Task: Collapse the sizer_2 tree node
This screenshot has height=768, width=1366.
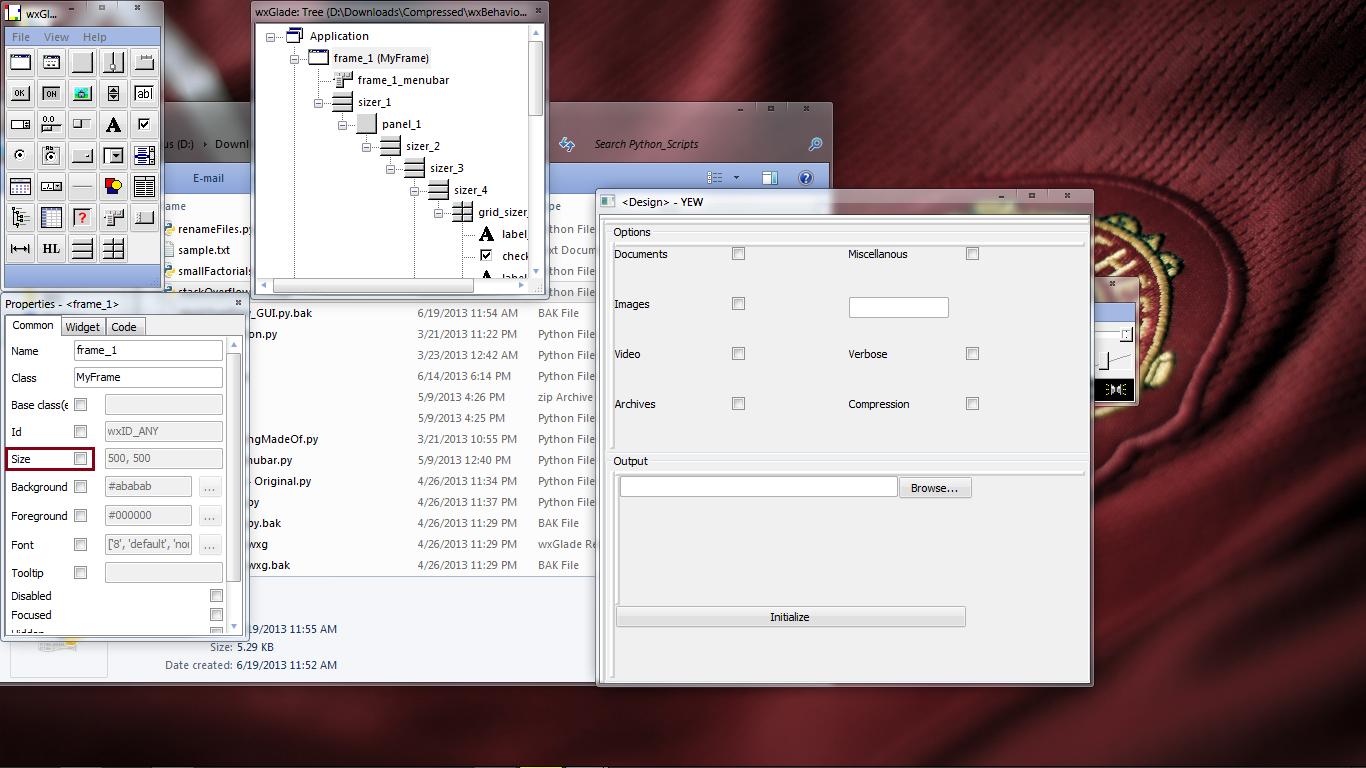Action: [366, 147]
